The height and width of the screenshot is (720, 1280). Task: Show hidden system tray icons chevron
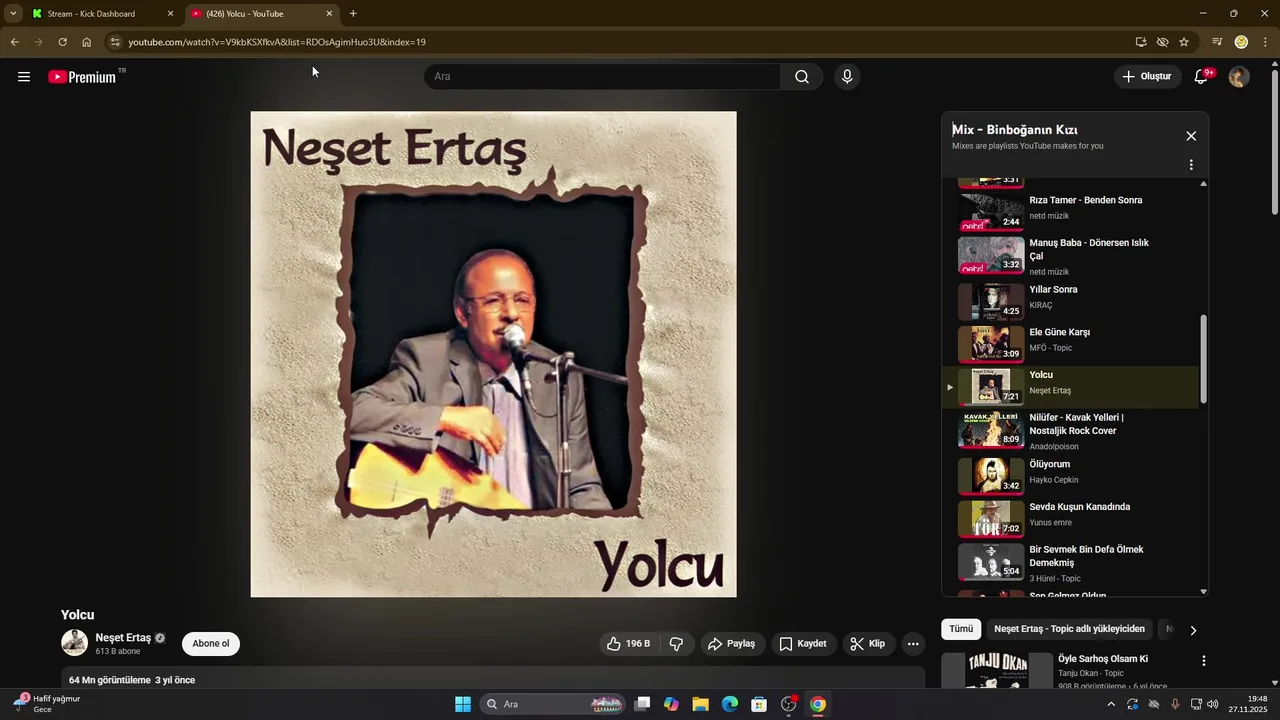click(x=1110, y=704)
